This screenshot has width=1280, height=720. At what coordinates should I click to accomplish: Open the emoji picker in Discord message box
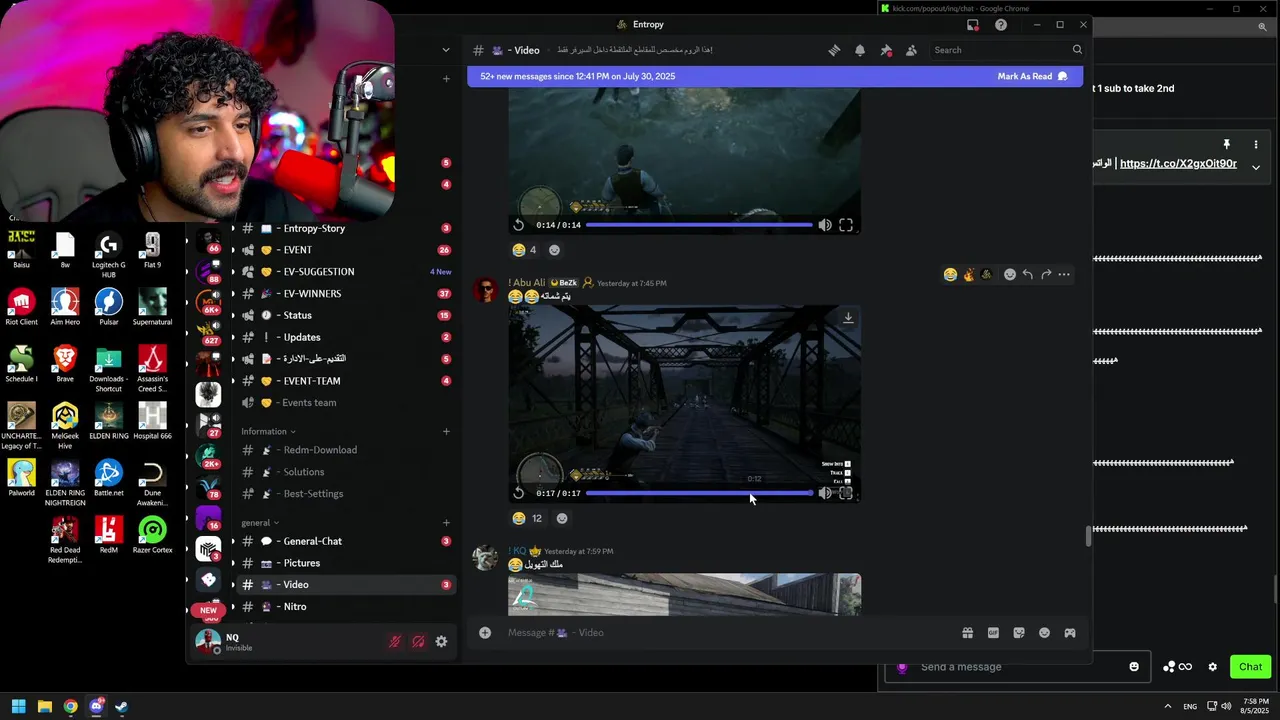coord(1044,632)
